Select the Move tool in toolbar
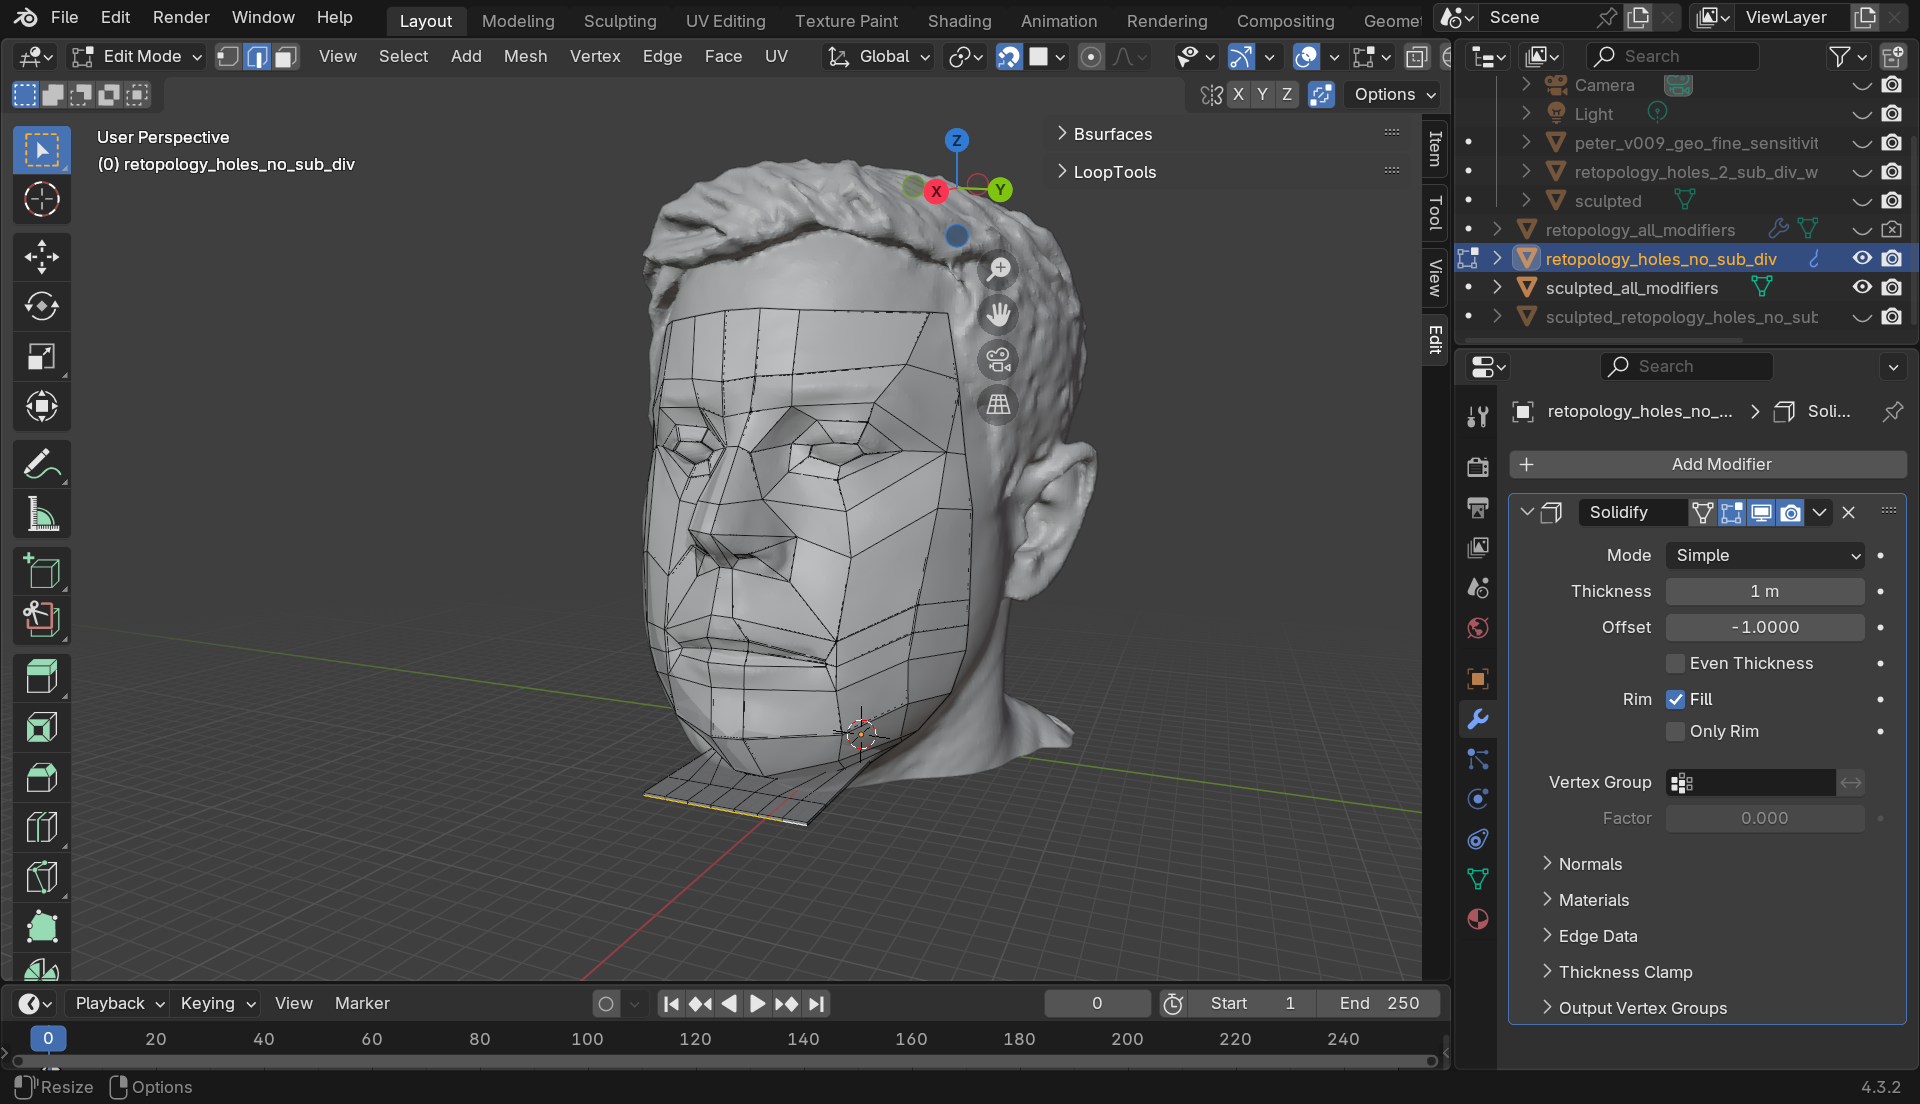The height and width of the screenshot is (1104, 1920). 41,256
